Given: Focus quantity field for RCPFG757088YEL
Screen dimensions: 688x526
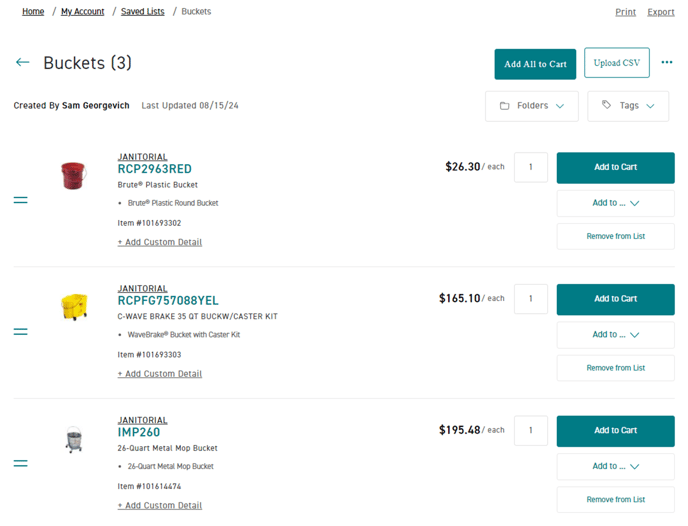Looking at the screenshot, I should point(530,299).
